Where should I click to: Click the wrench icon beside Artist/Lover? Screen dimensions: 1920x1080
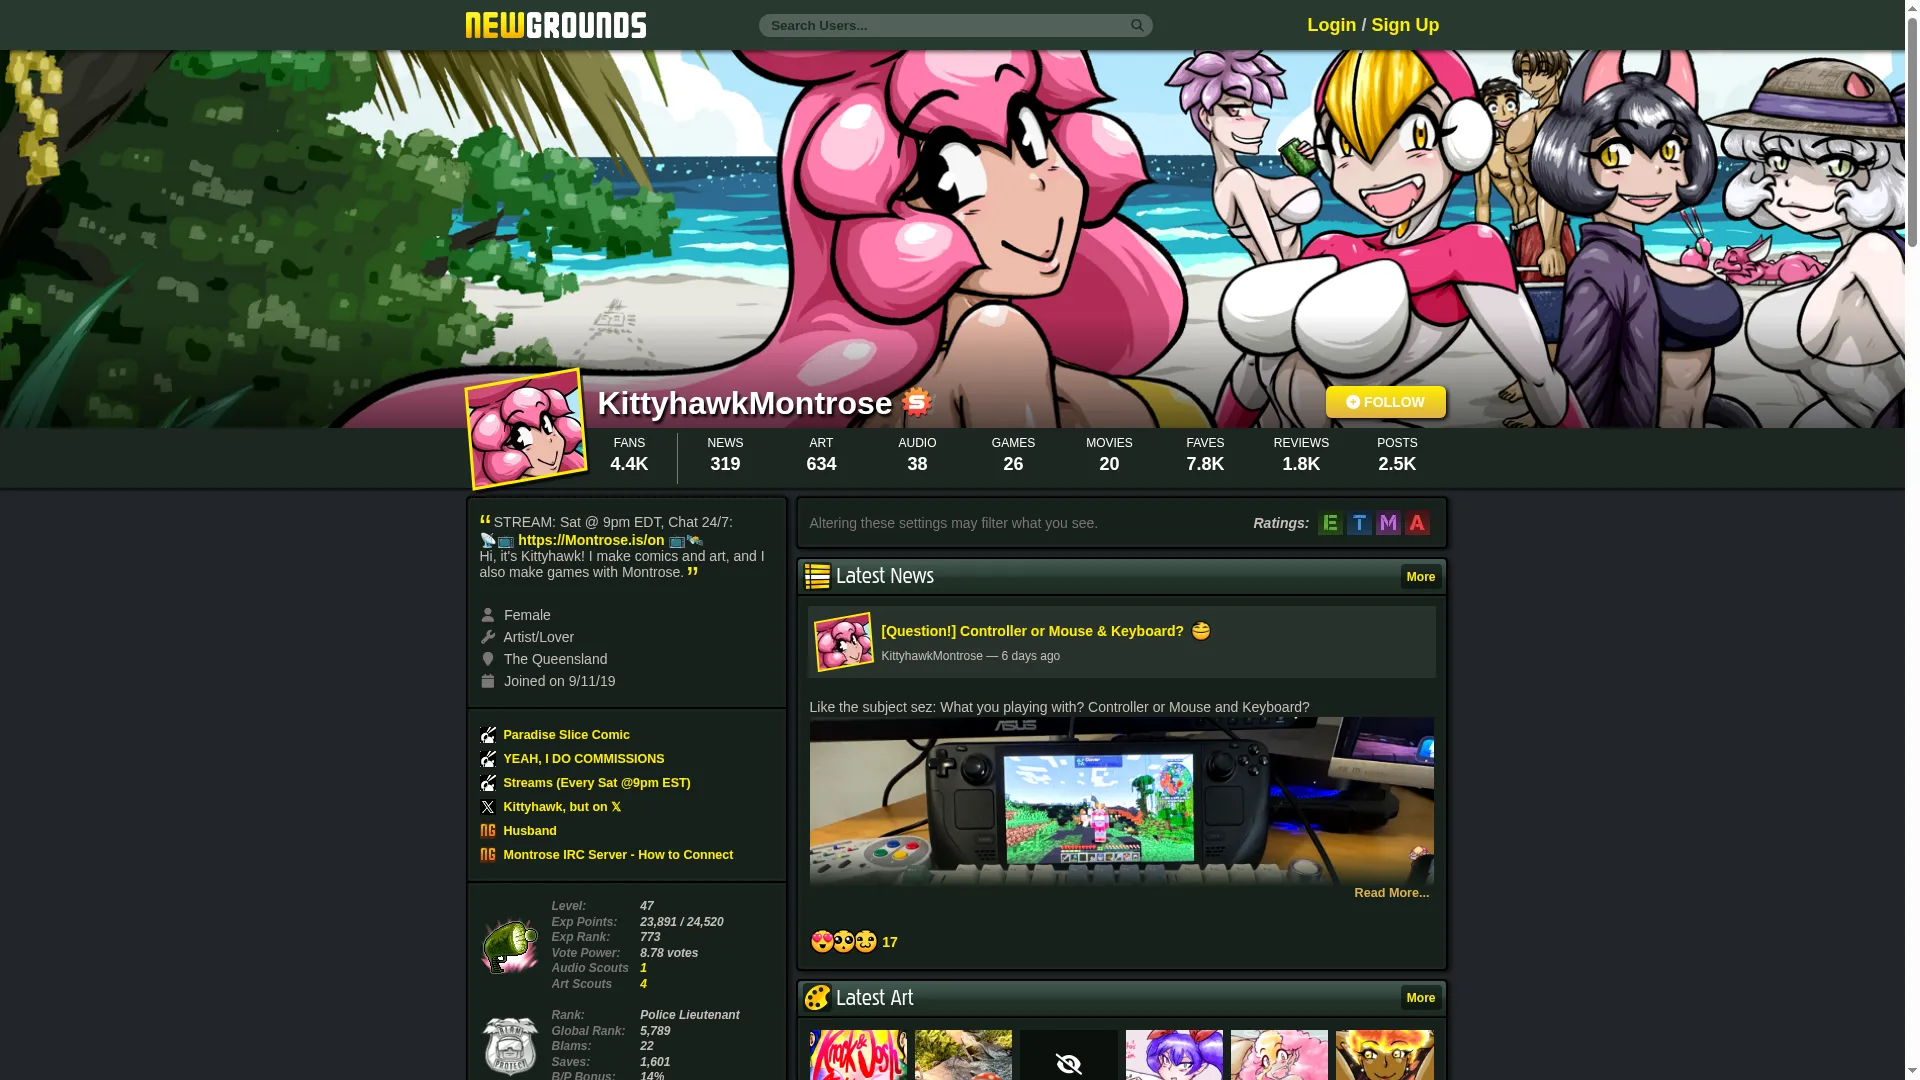[488, 637]
